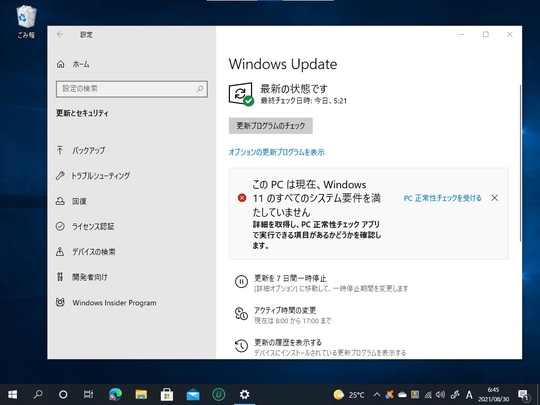Open the Windows Start menu
540x405 pixels.
point(12,394)
